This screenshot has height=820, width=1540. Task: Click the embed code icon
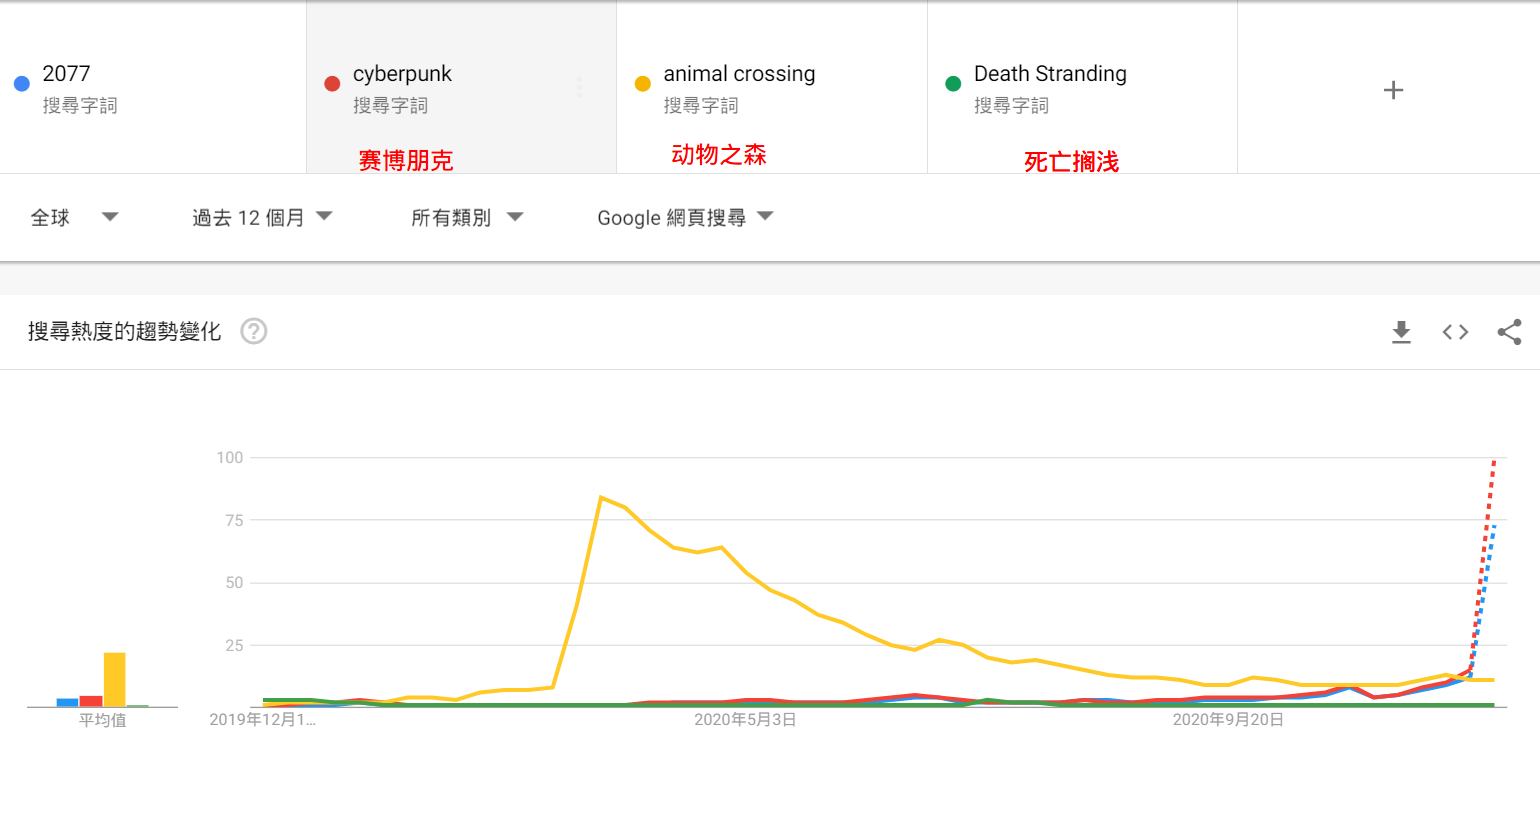(x=1455, y=332)
